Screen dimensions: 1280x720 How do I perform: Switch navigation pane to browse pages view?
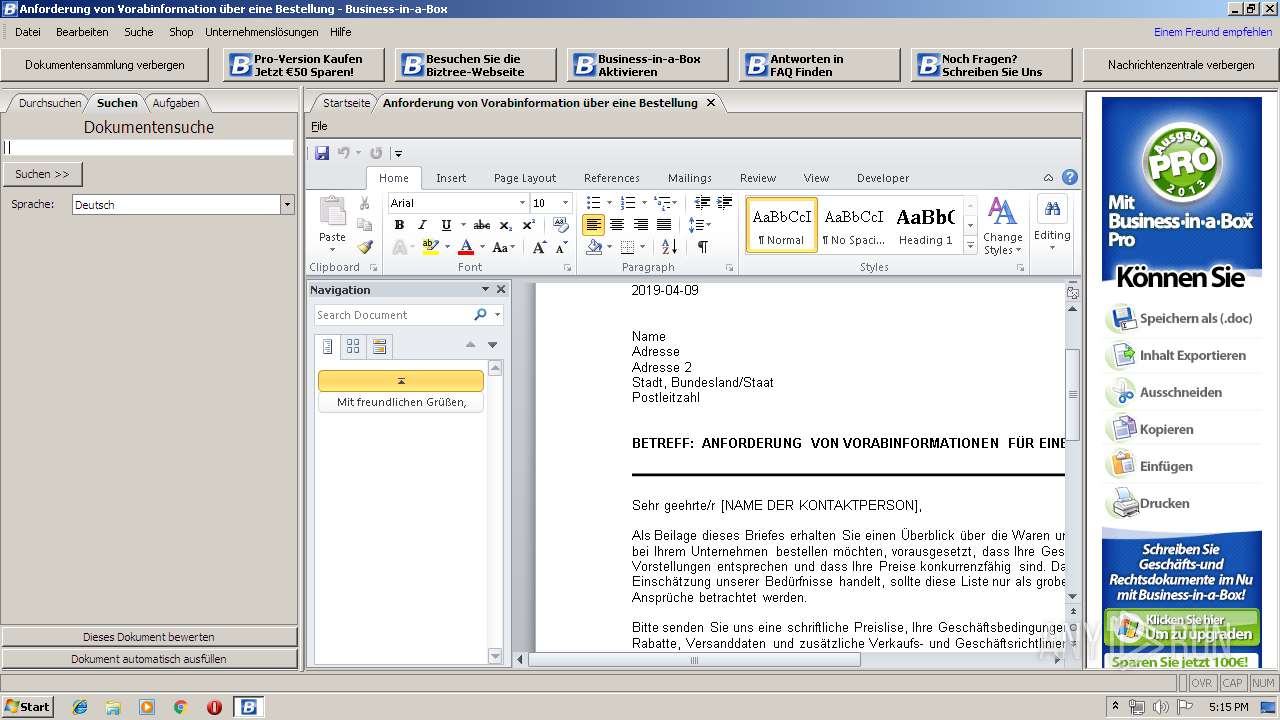353,346
